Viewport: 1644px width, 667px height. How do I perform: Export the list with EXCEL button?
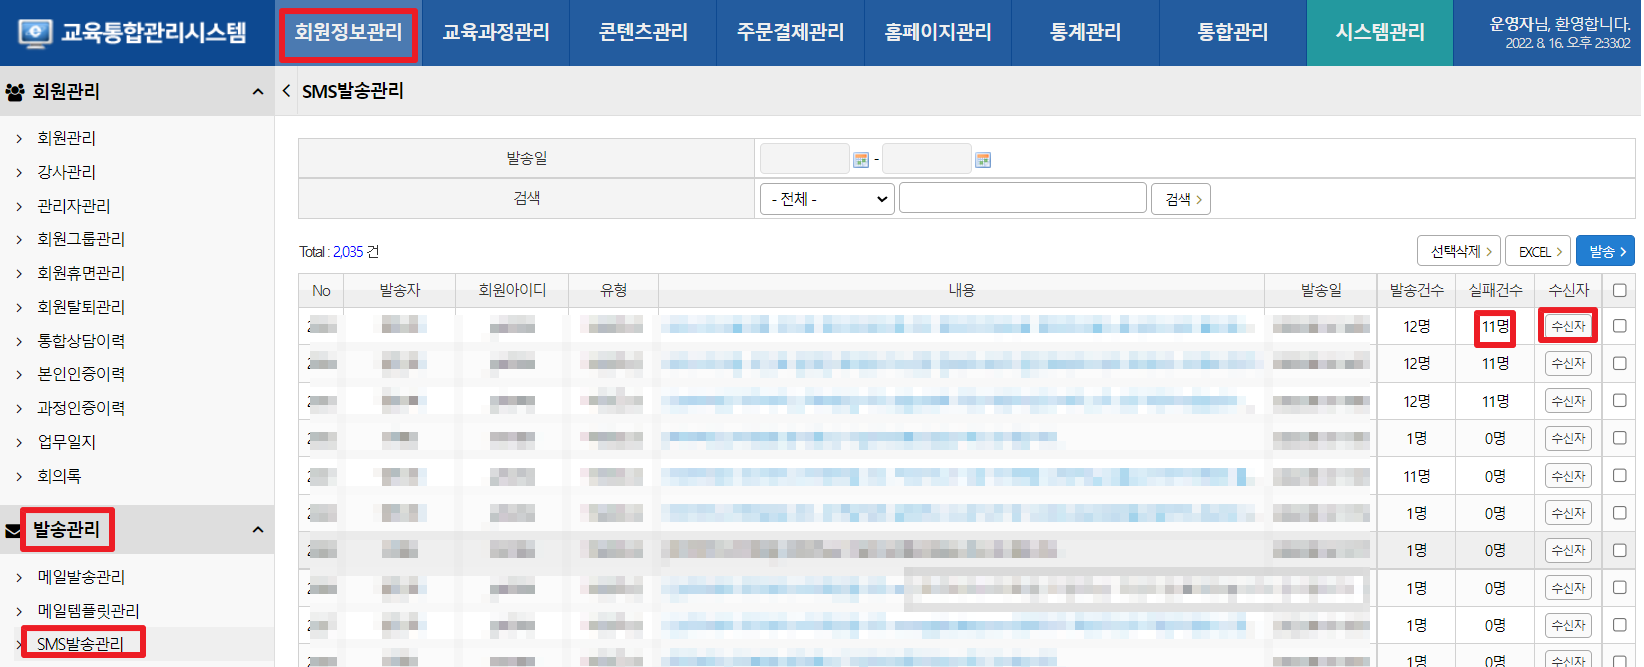click(1538, 251)
